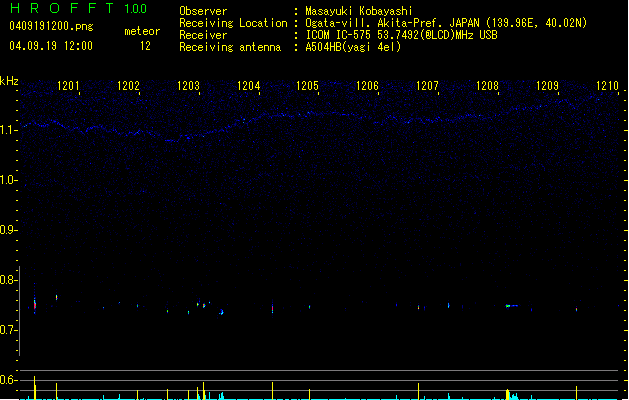Click the red meteor echo after 1204
The height and width of the screenshot is (400, 629).
pyautogui.click(x=273, y=309)
